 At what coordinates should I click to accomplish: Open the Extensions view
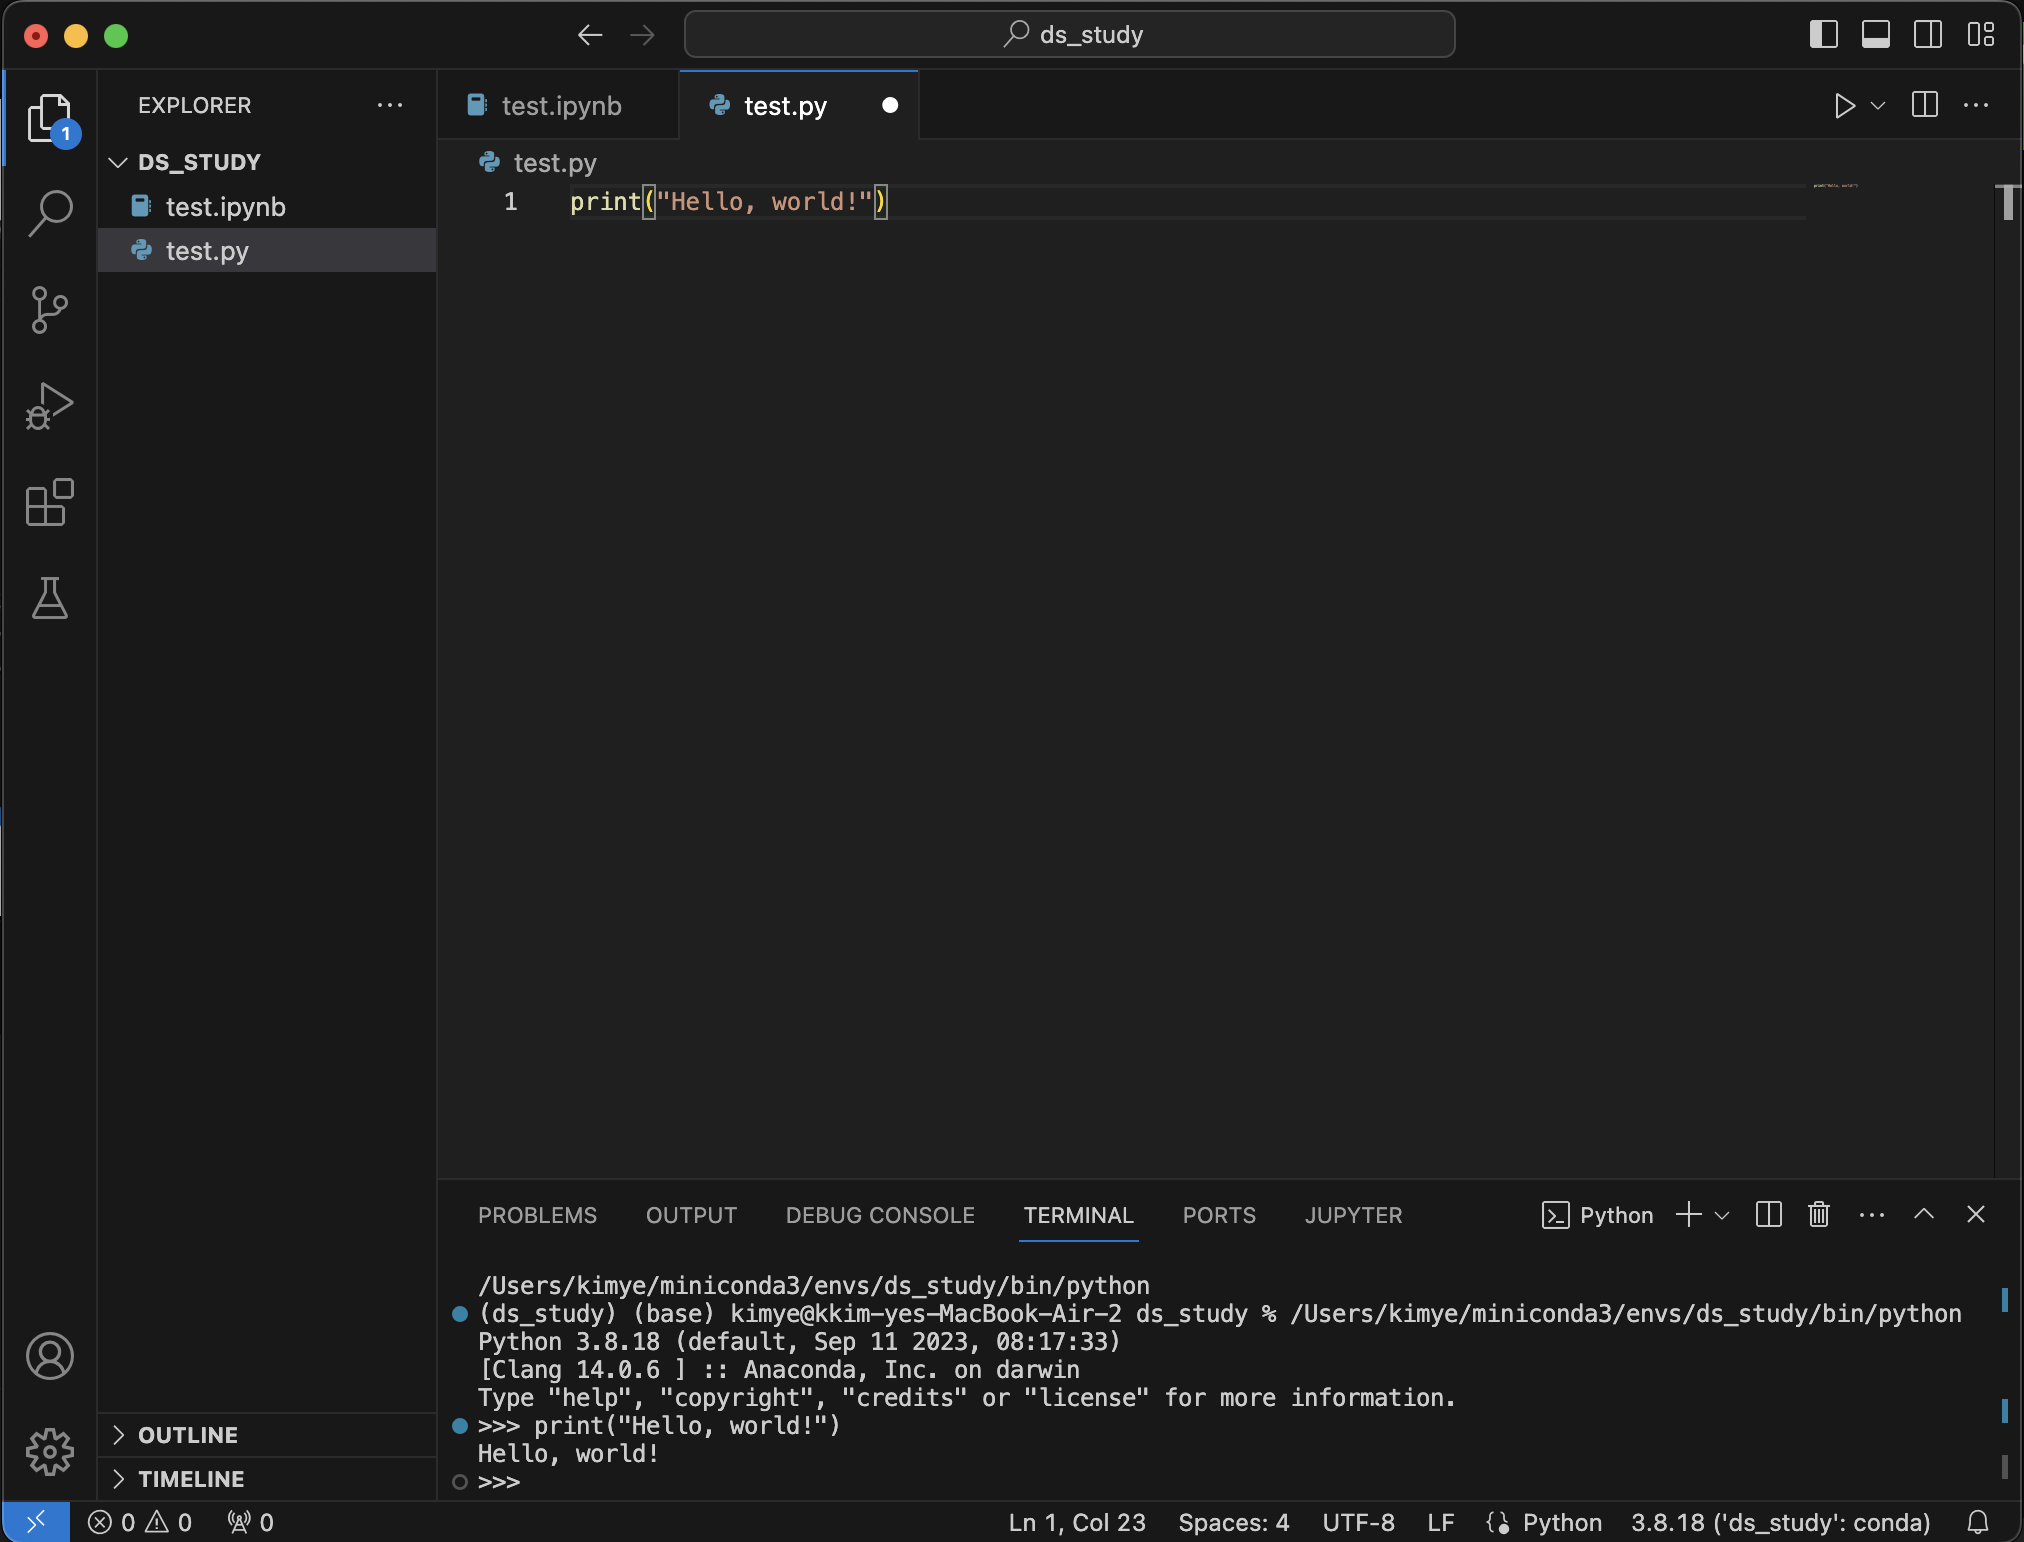click(x=50, y=502)
